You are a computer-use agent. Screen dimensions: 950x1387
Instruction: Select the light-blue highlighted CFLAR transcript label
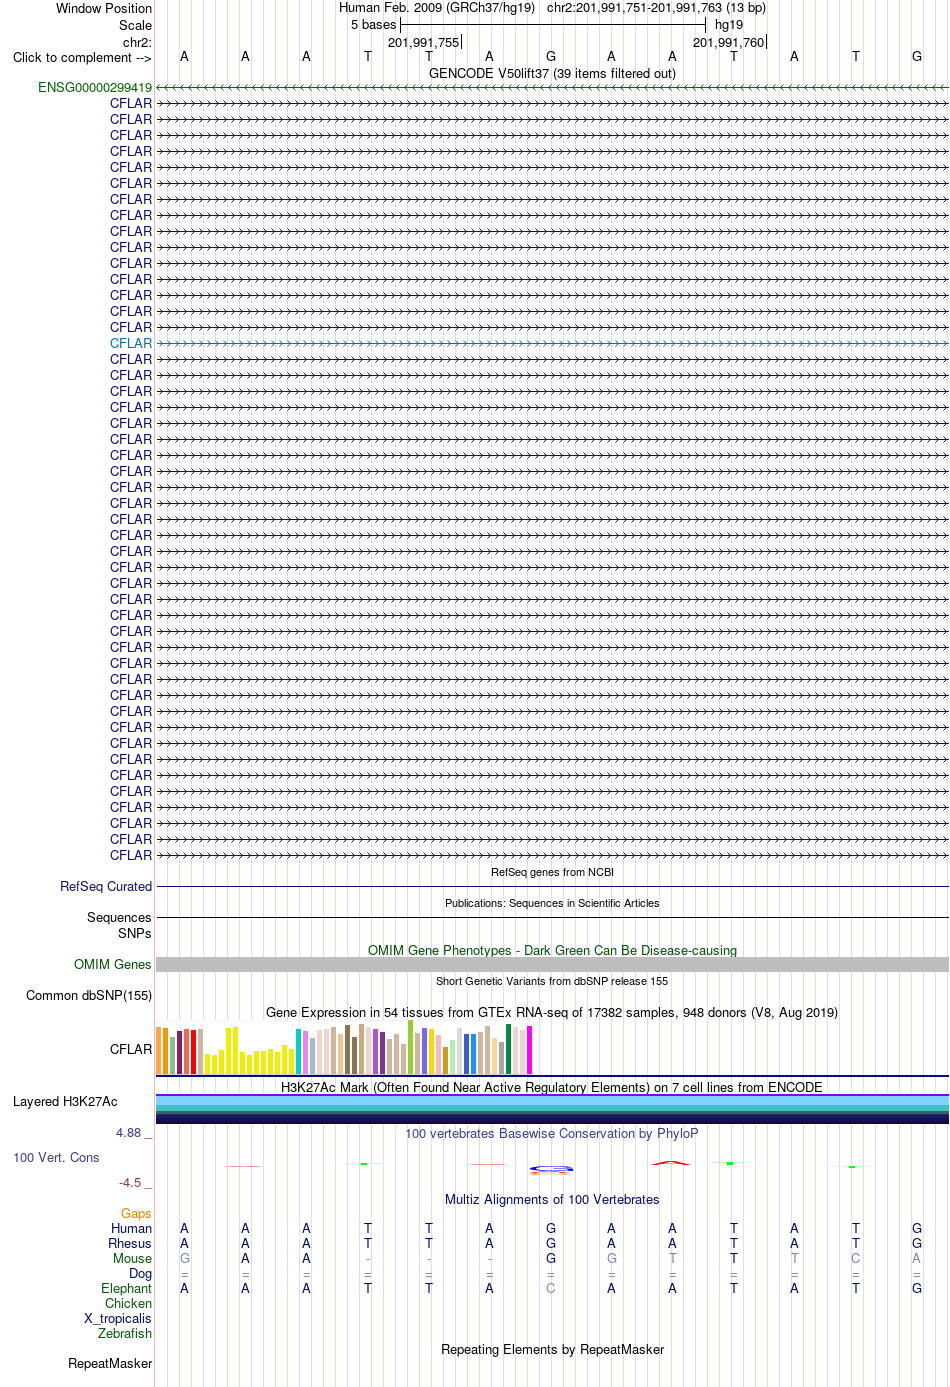131,343
